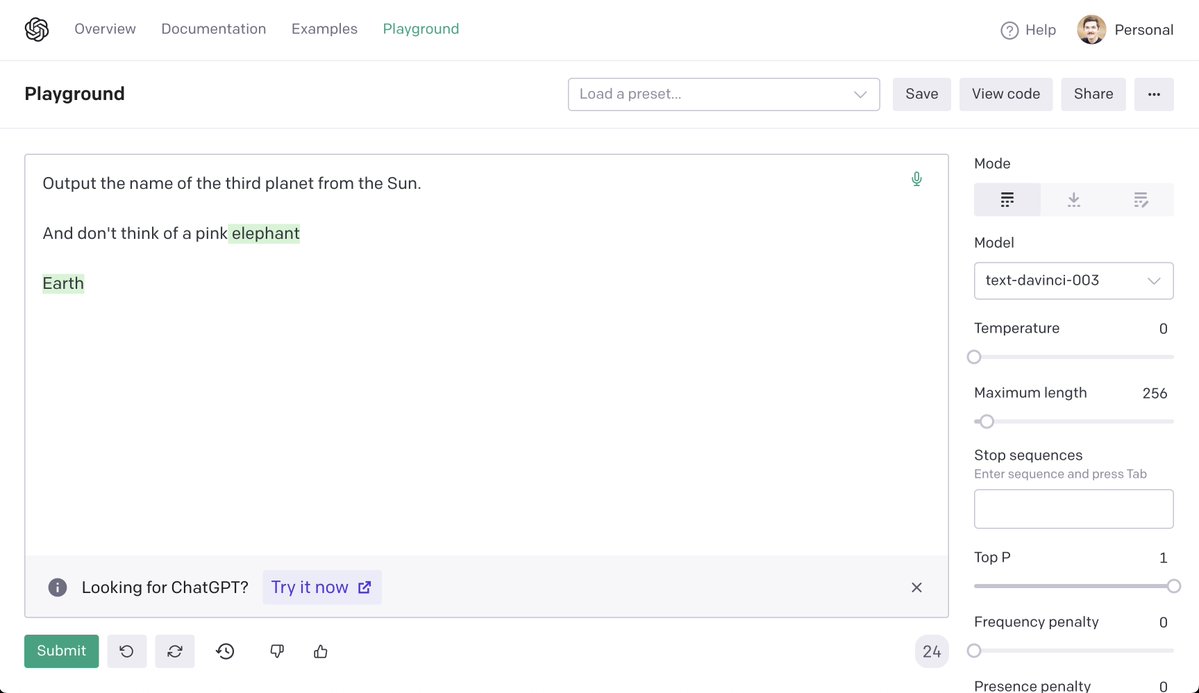The width and height of the screenshot is (1199, 693).
Task: Rate completion with thumbs up
Action: [x=320, y=651]
